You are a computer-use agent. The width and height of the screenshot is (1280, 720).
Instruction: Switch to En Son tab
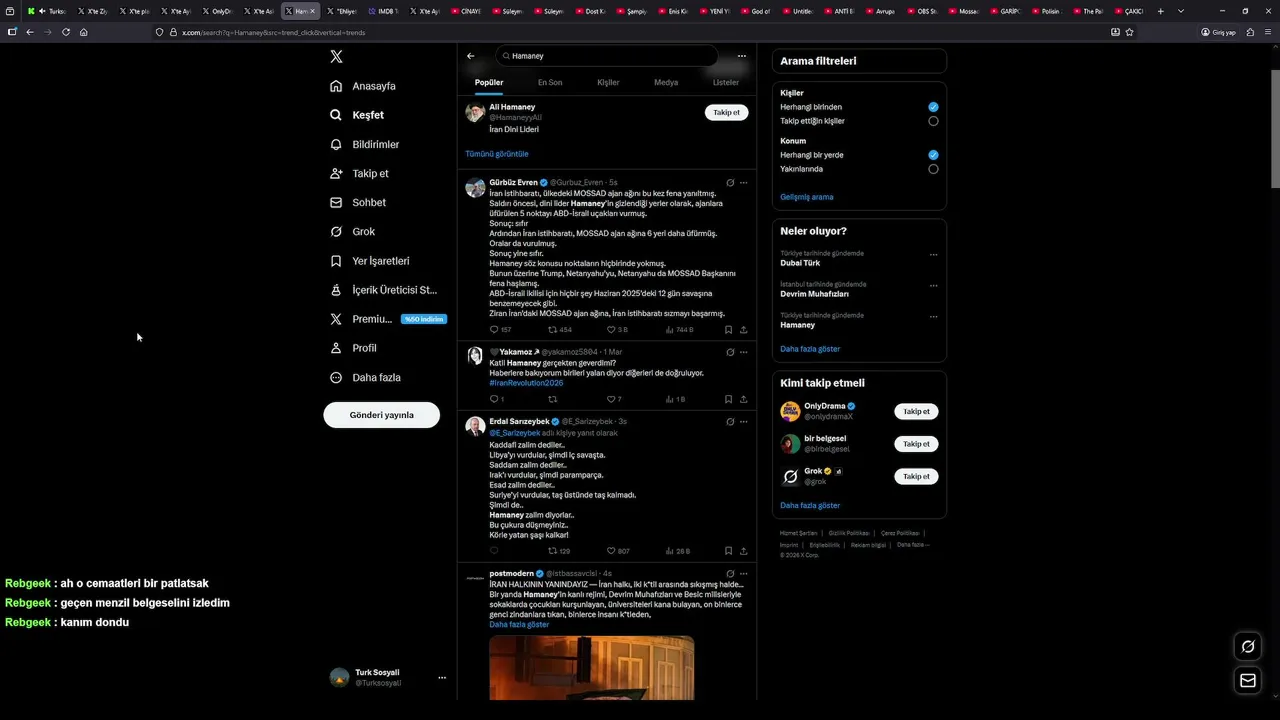[550, 82]
